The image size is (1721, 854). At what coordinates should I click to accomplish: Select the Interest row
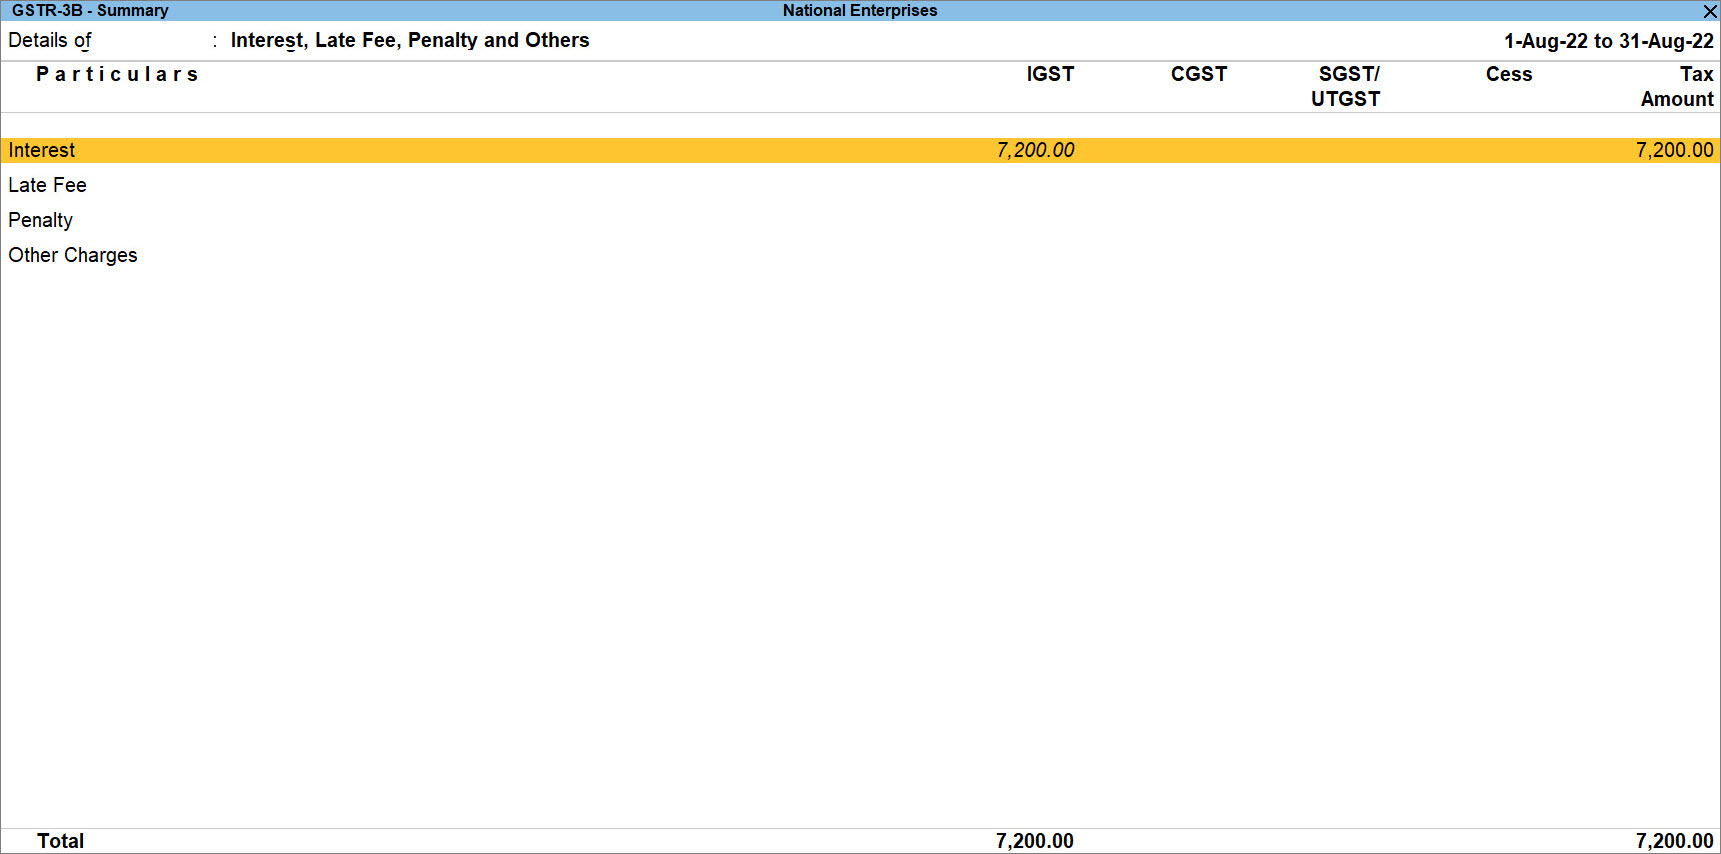(x=860, y=150)
